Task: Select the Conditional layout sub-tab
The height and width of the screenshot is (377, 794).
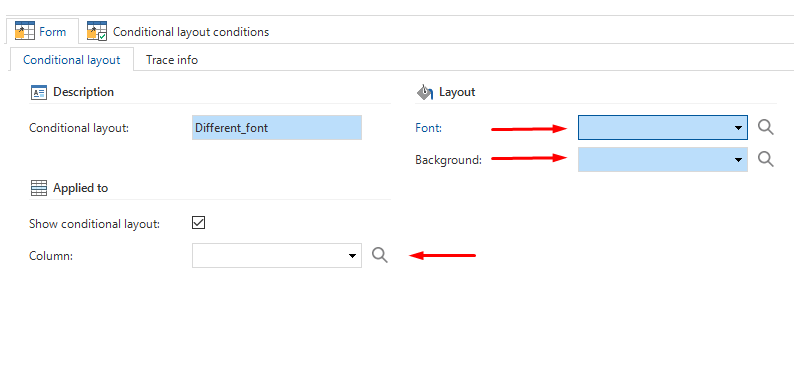Action: point(72,60)
